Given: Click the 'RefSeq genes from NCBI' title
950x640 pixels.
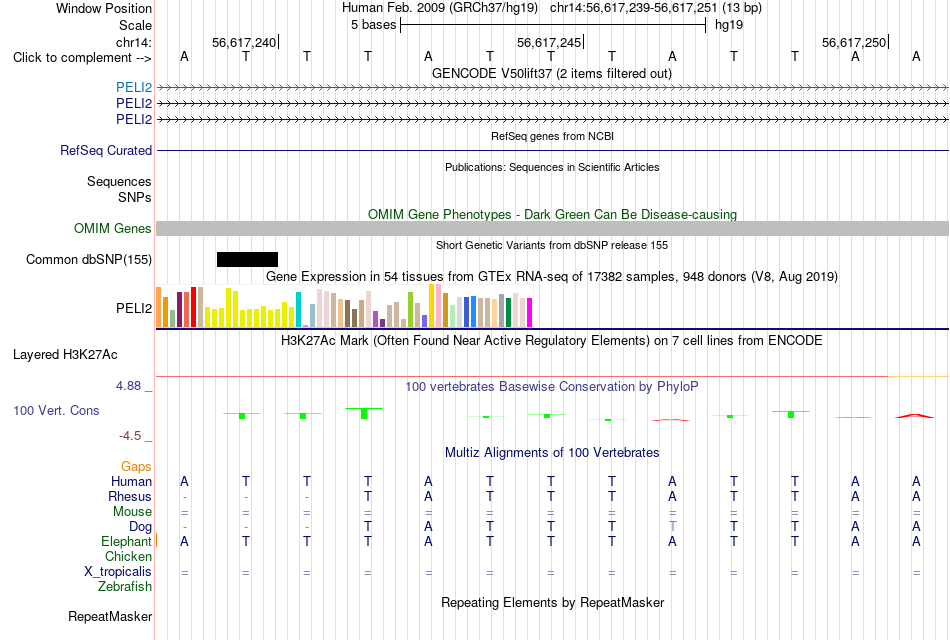Looking at the screenshot, I should 552,136.
